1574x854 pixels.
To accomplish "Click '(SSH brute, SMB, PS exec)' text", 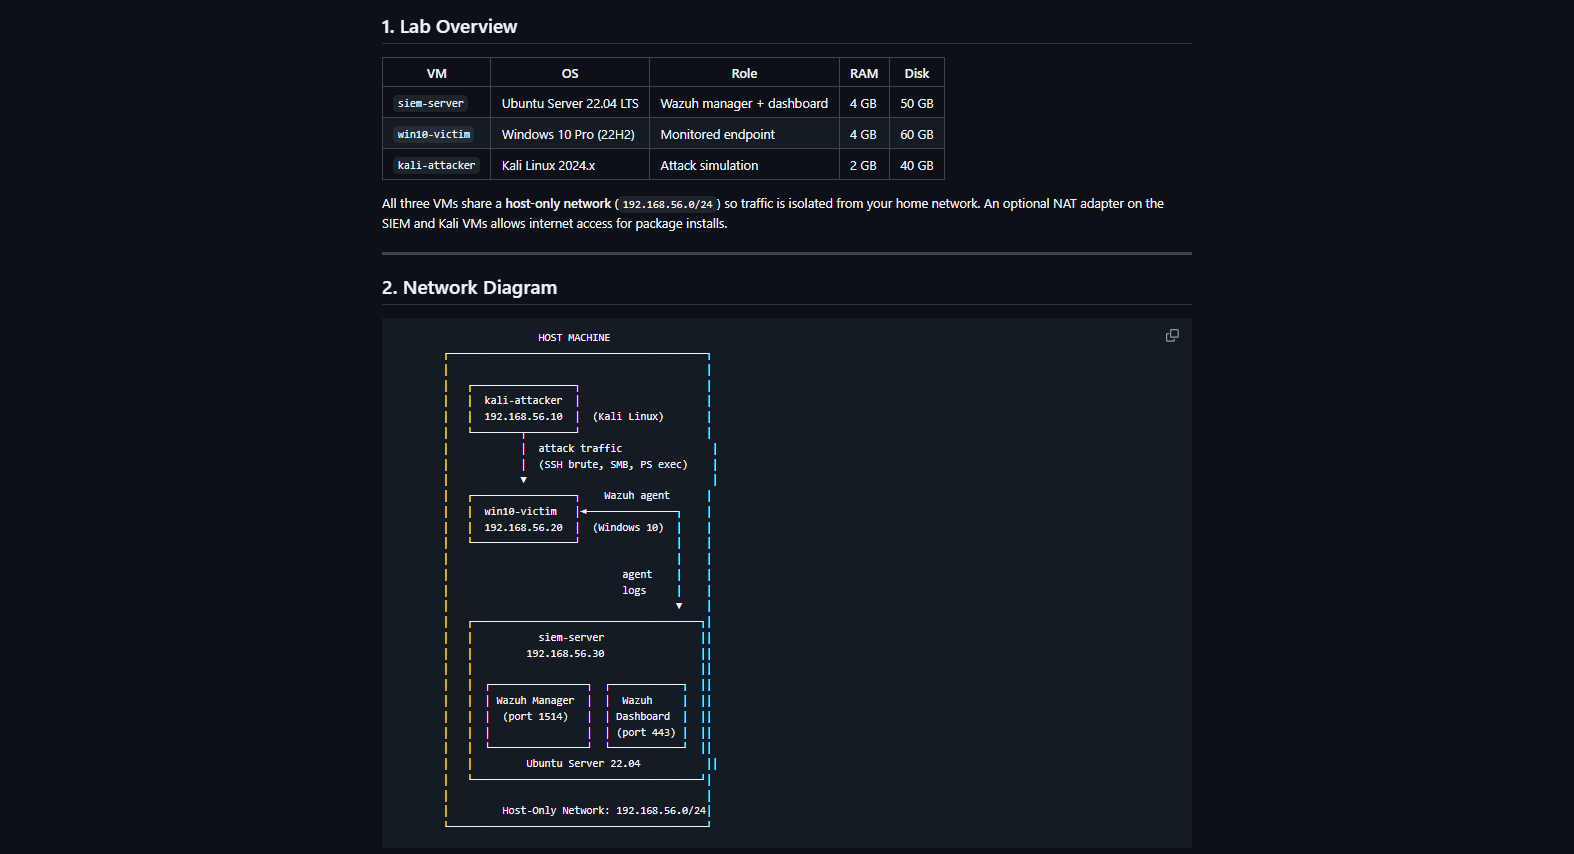I will [613, 465].
